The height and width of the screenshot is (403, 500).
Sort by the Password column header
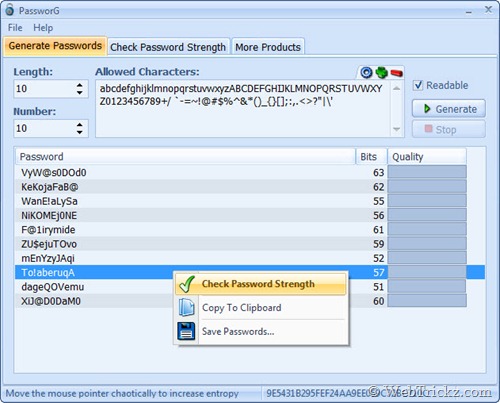click(x=185, y=157)
